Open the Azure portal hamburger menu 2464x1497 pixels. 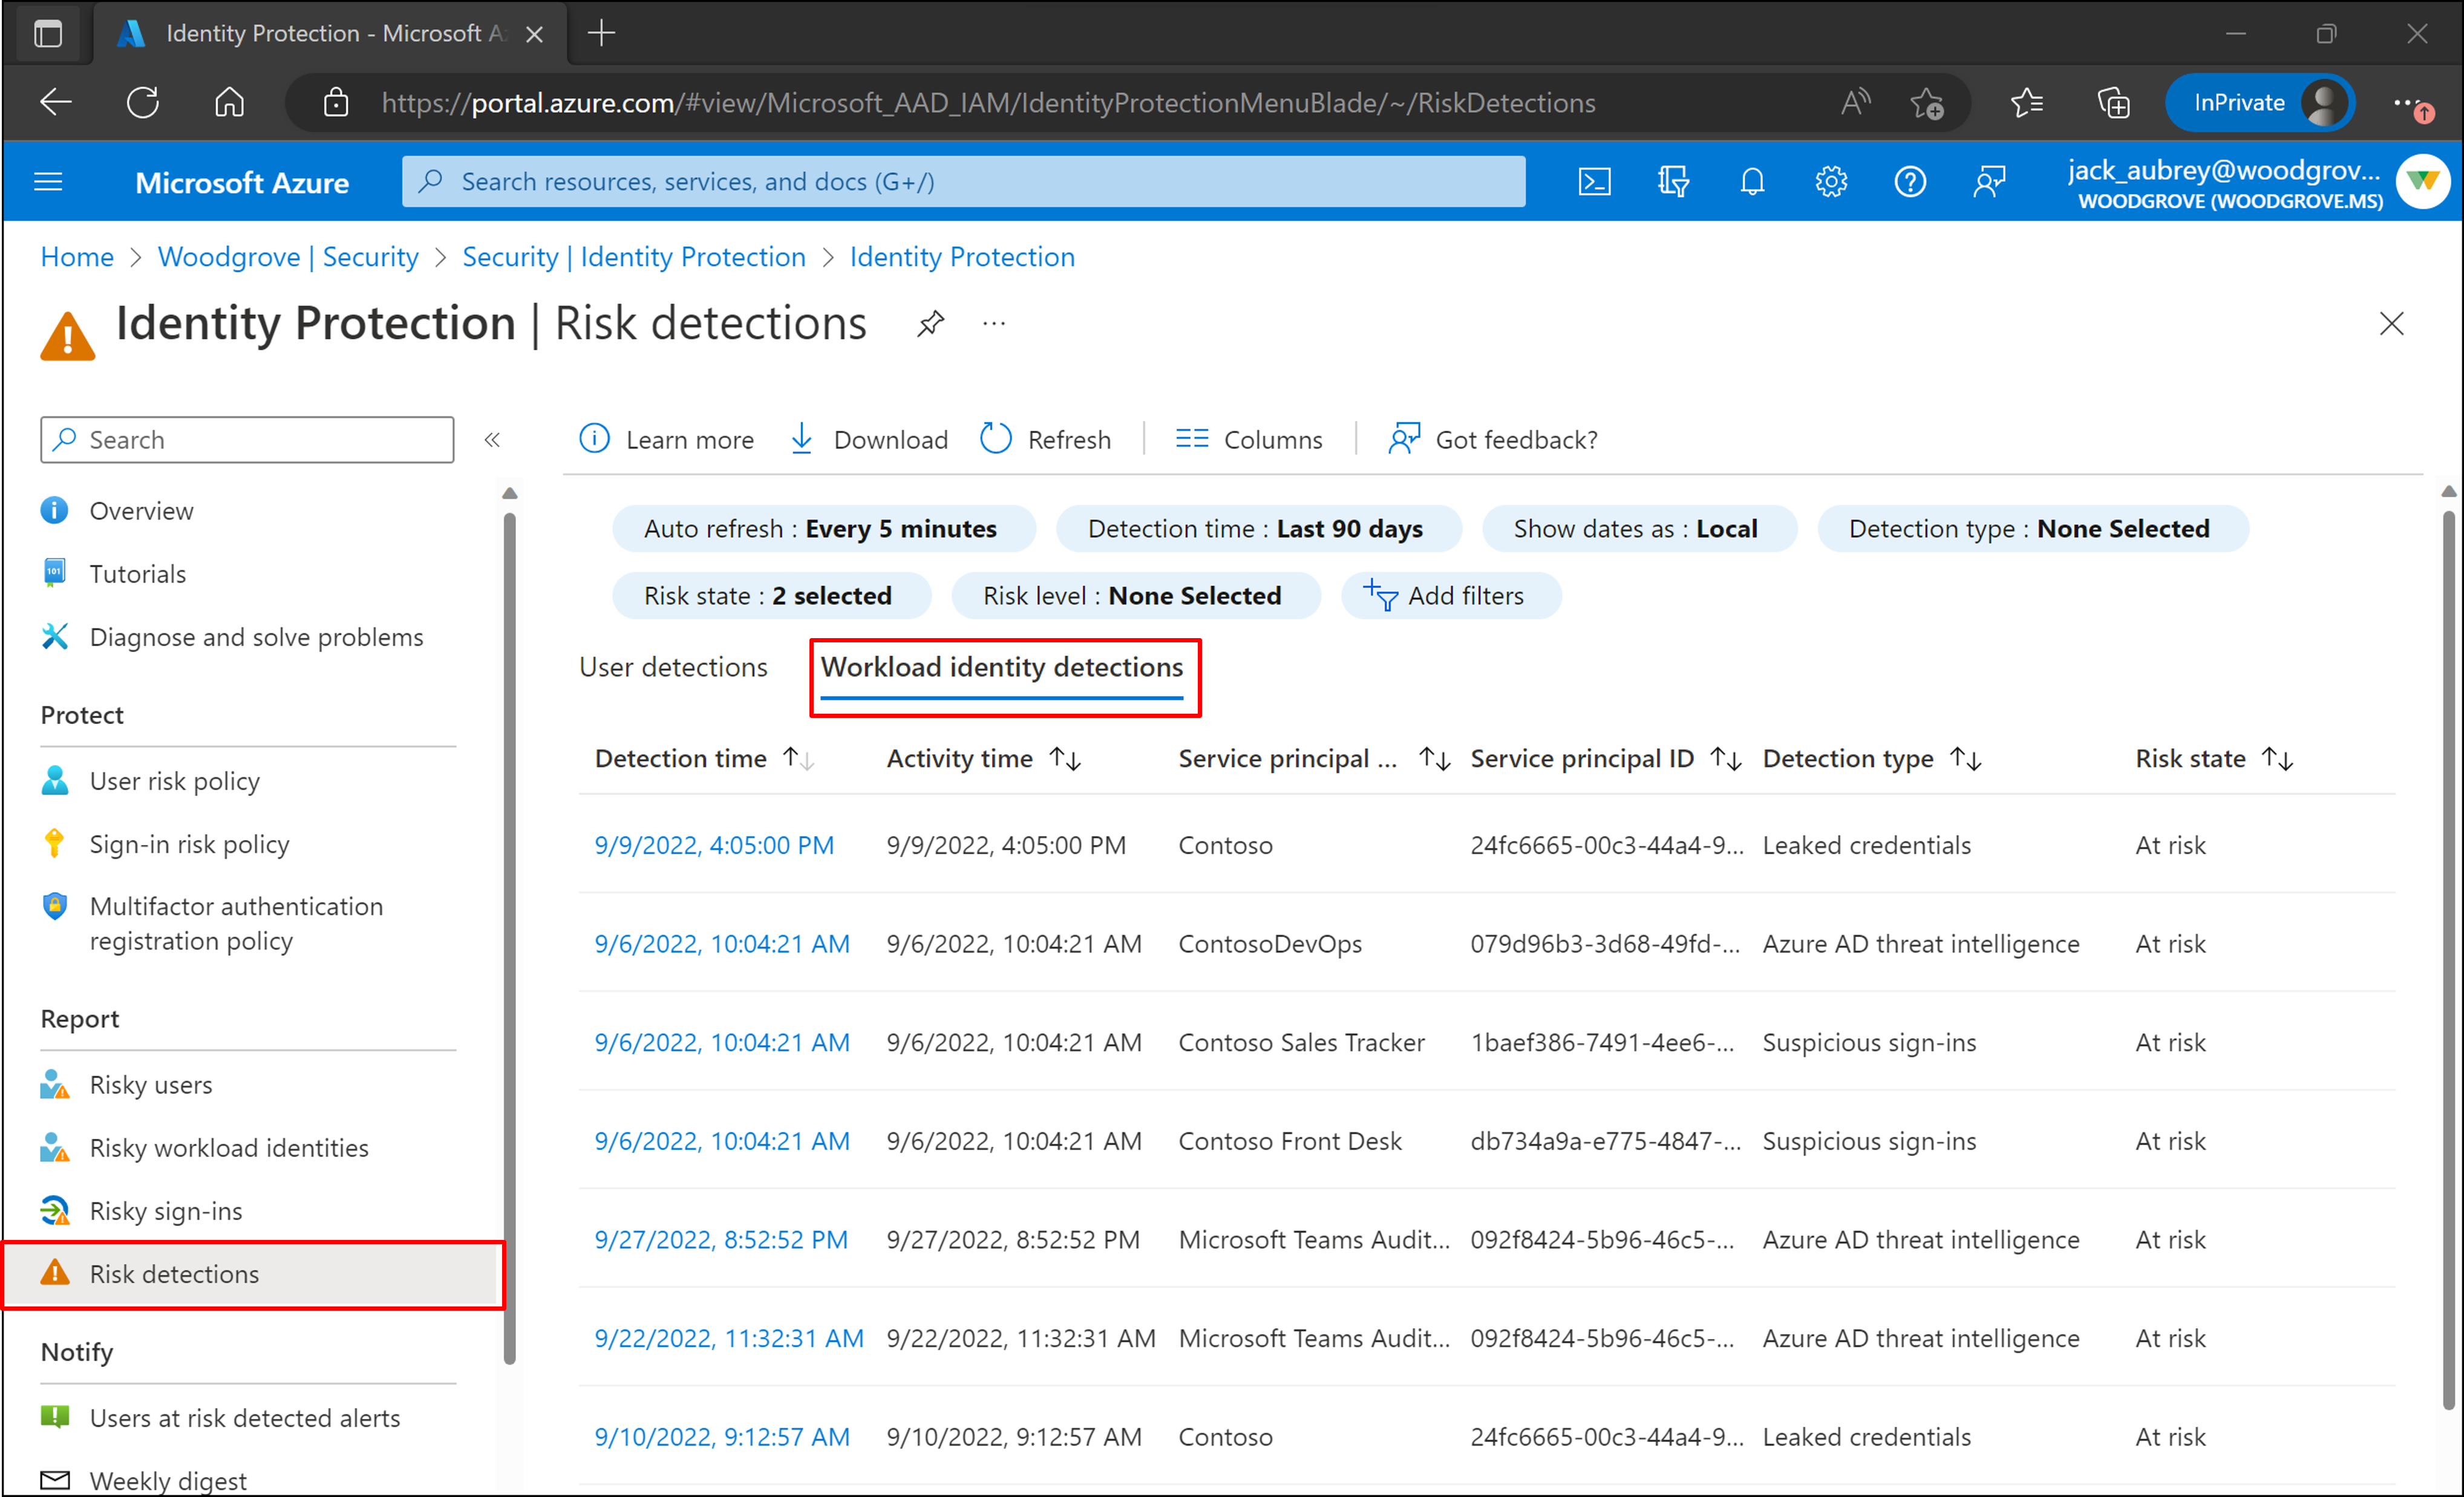pos(48,182)
